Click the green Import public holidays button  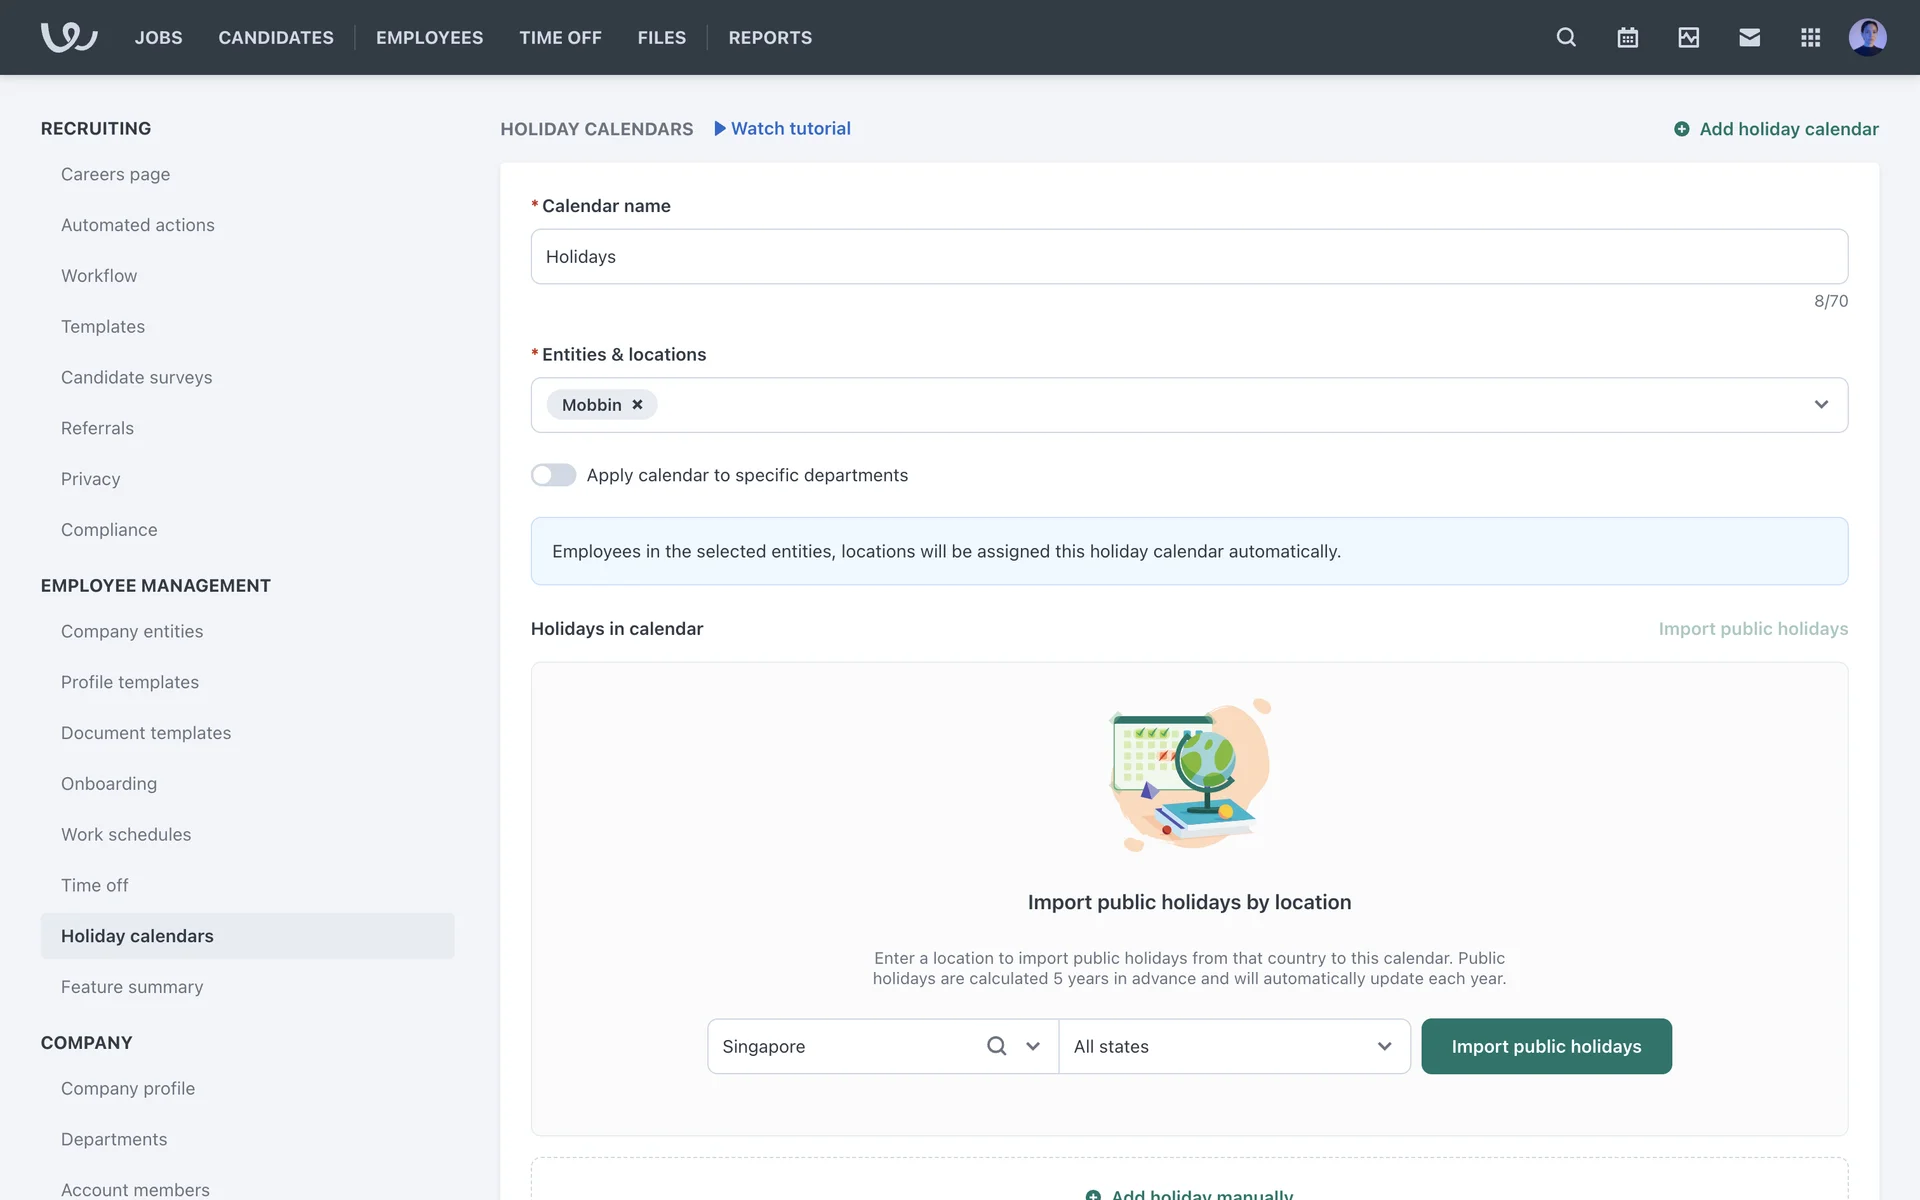tap(1546, 1046)
